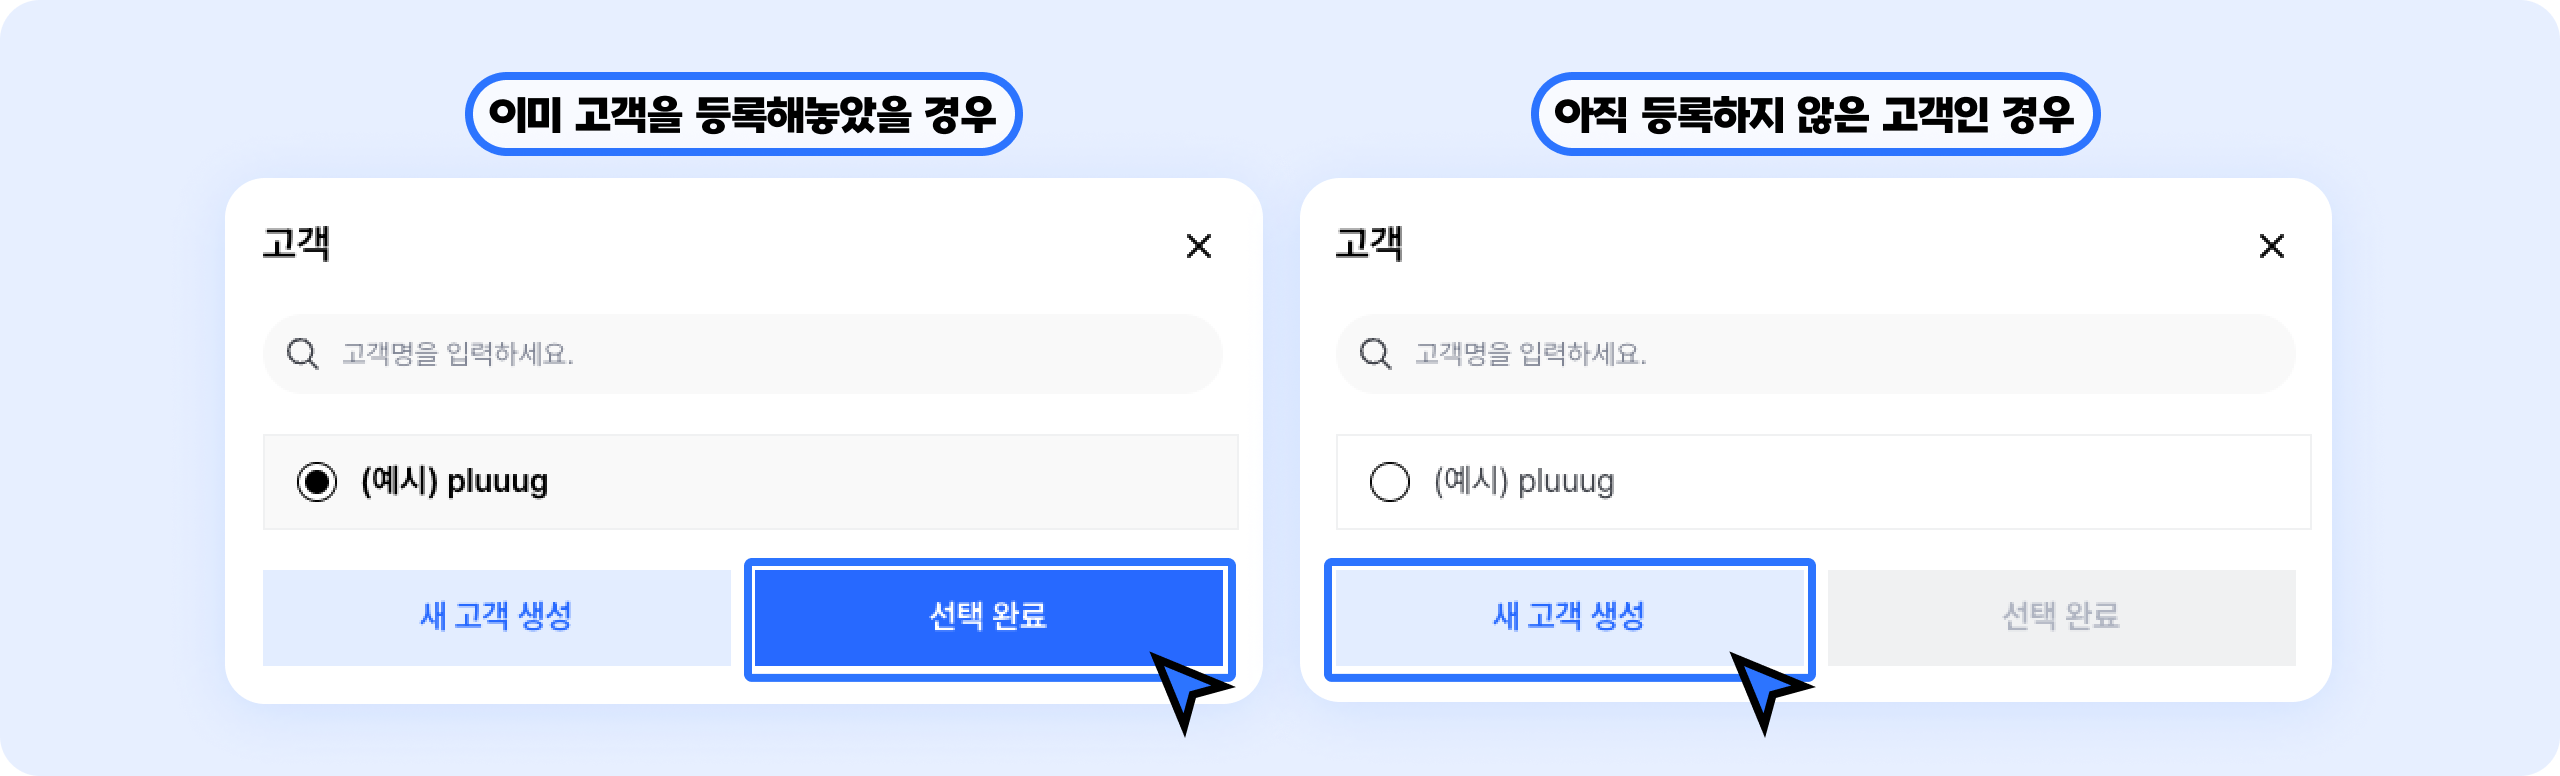Click the greyed-out 선택 완료 button
Viewport: 2560px width, 776px height.
2061,617
